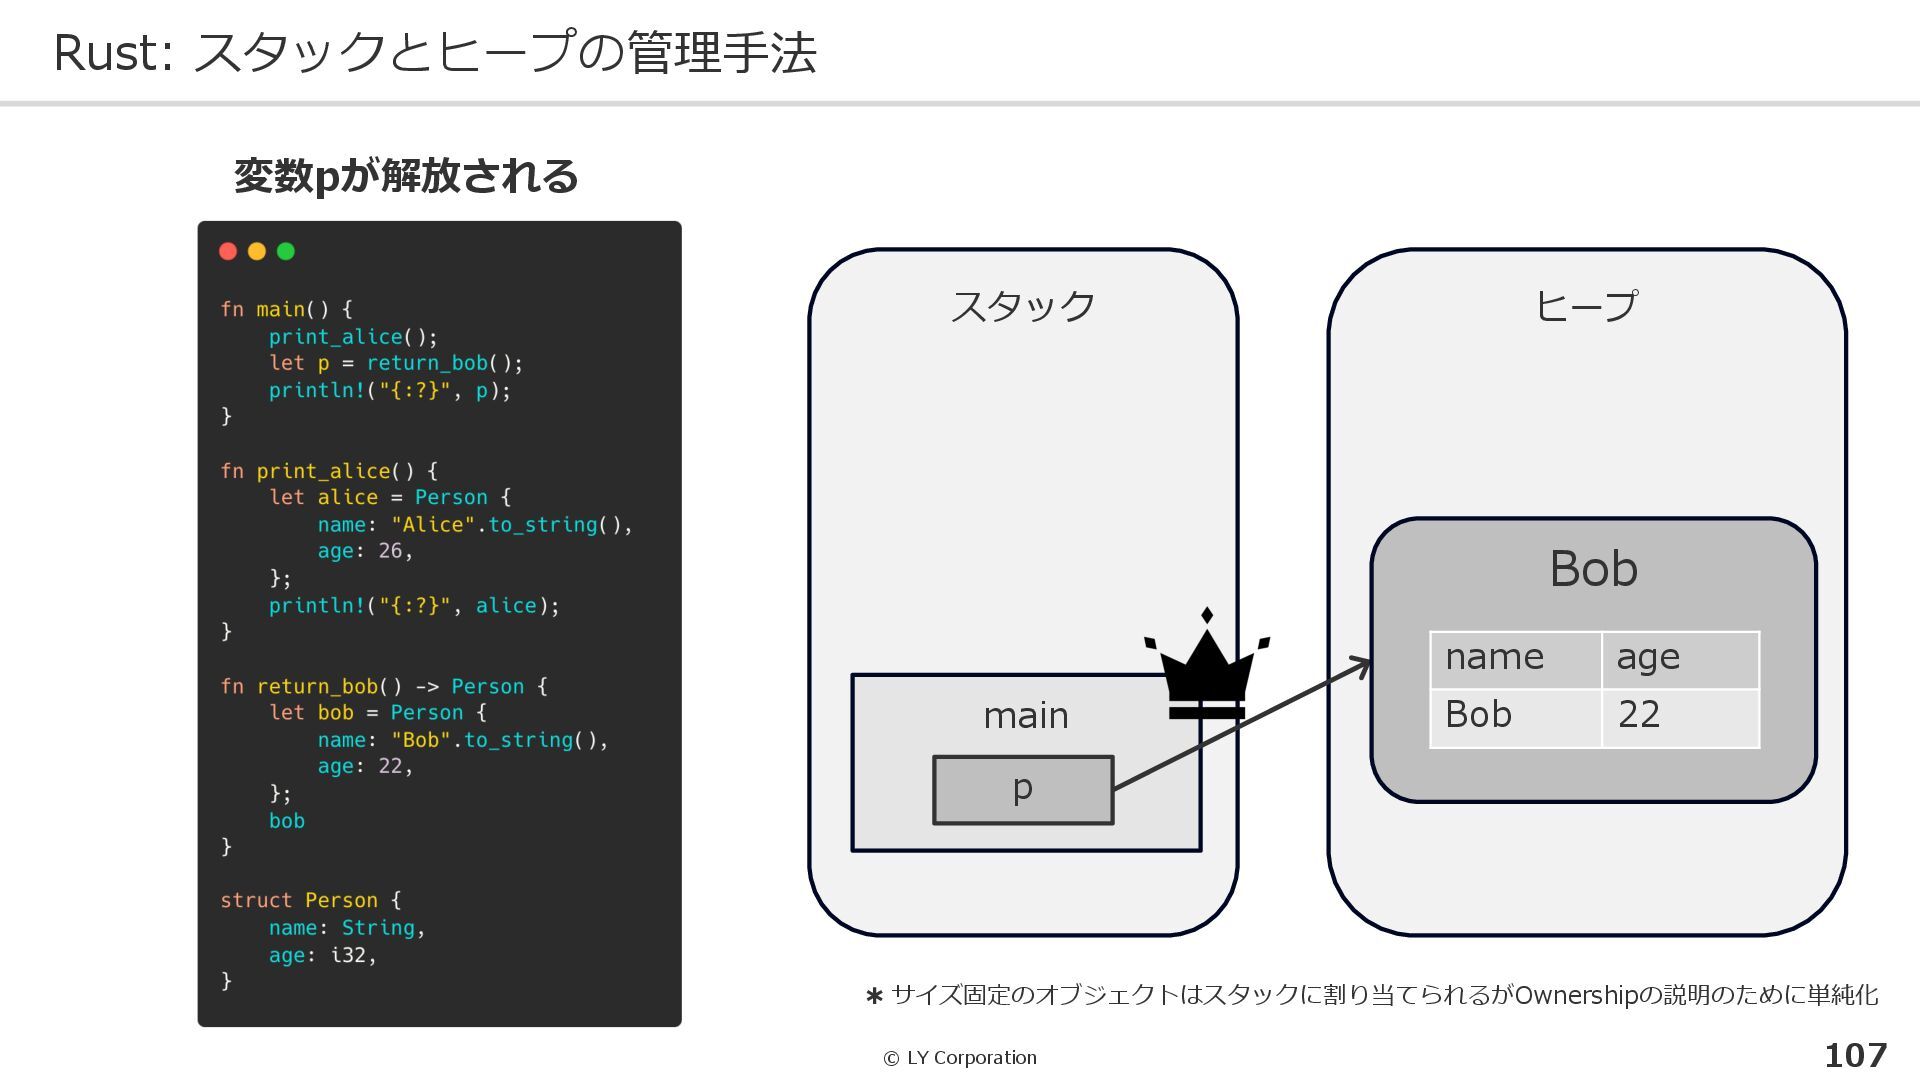The width and height of the screenshot is (1920, 1080).
Task: Click the red dot in code window
Action: pos(228,252)
